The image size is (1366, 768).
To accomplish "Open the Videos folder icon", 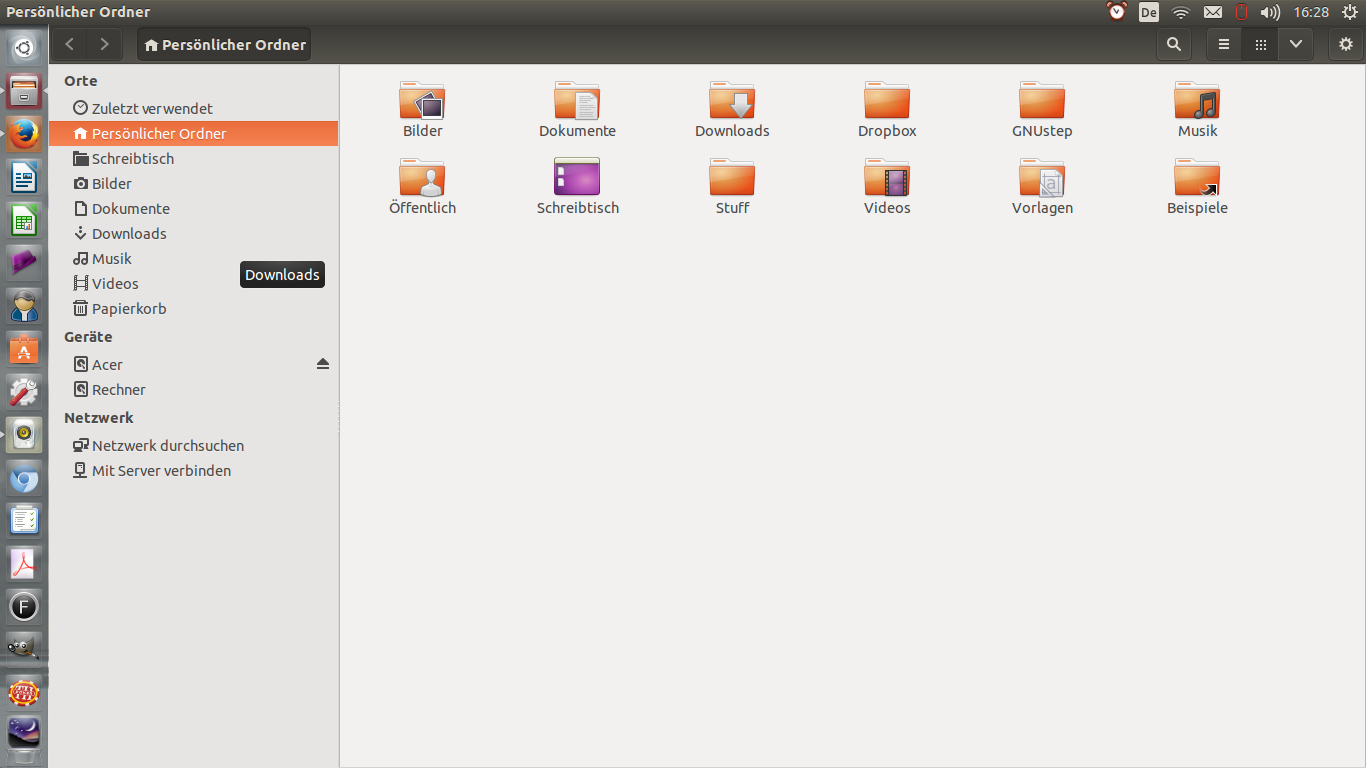I will (887, 179).
